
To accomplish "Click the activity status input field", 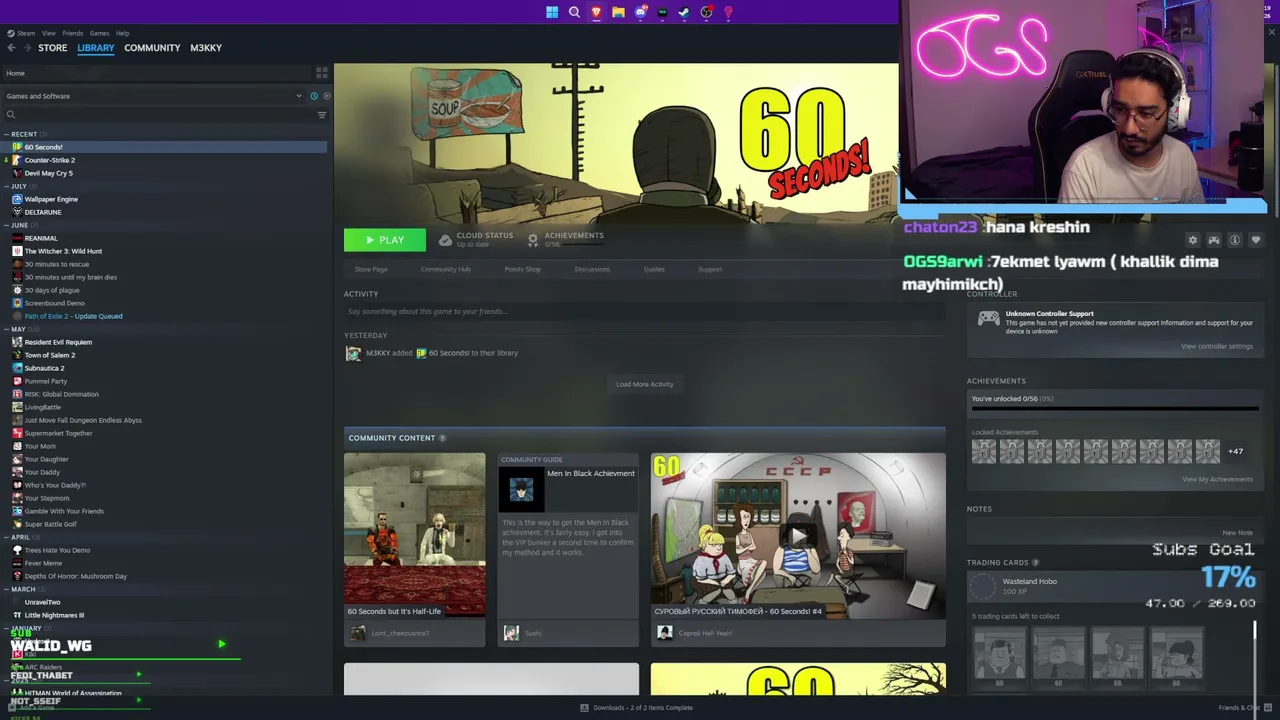I will (645, 311).
